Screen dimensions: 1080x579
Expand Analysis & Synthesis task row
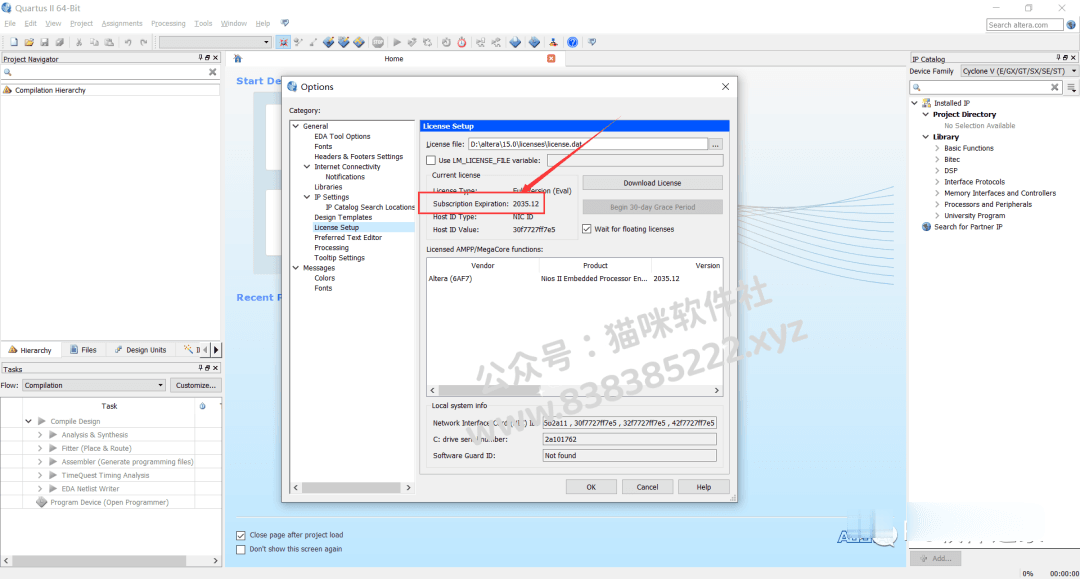click(40, 434)
